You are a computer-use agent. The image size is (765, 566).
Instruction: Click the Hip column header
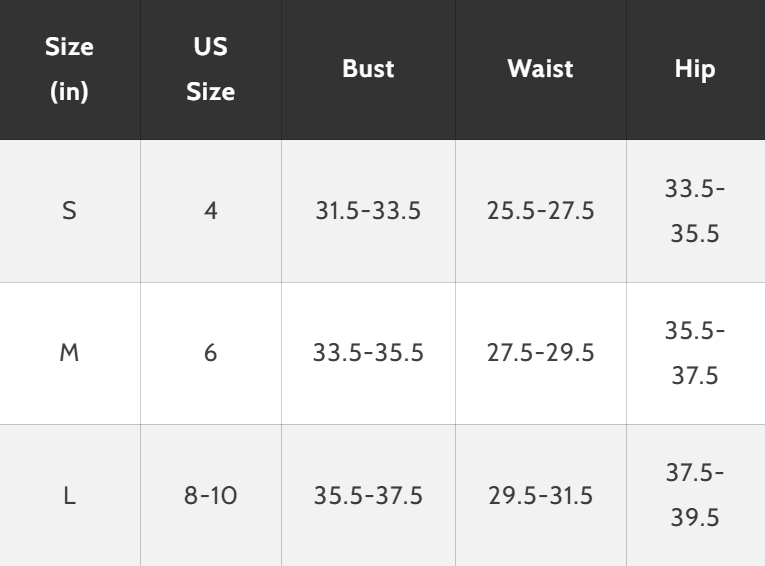pos(696,69)
